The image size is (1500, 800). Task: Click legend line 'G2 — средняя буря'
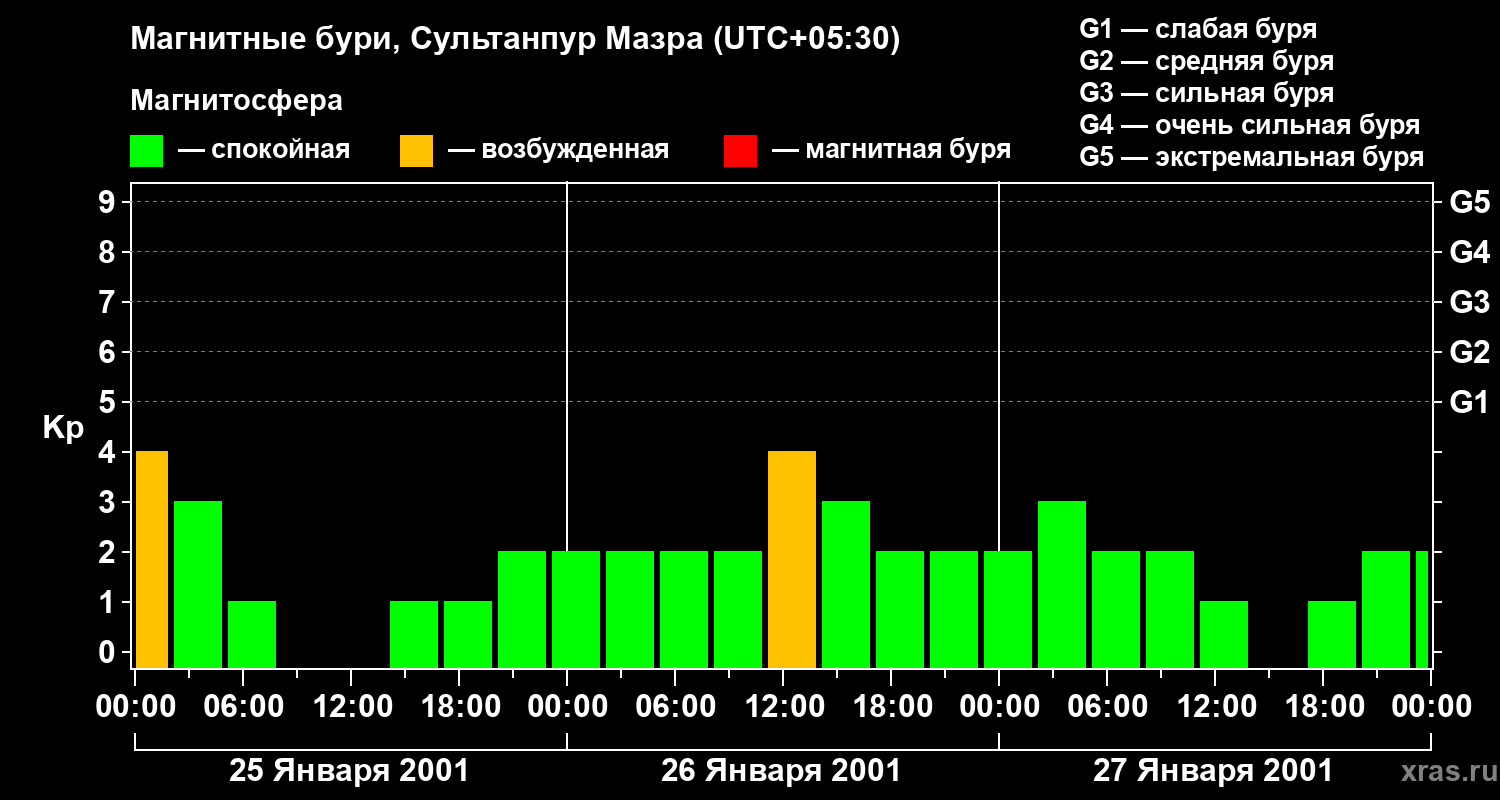coord(1207,61)
